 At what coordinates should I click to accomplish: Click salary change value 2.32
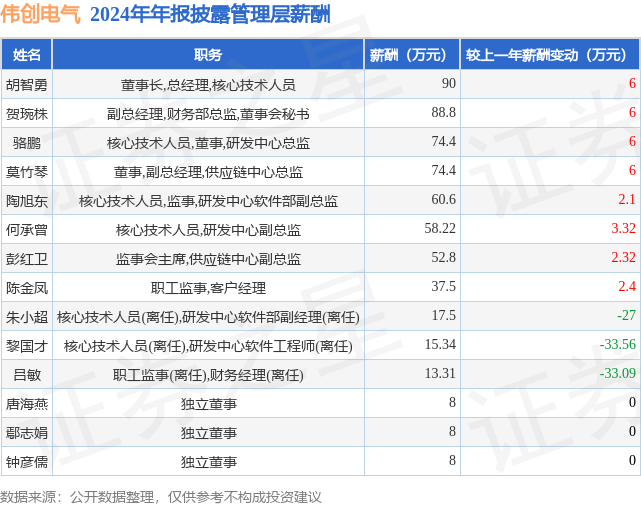click(x=623, y=257)
